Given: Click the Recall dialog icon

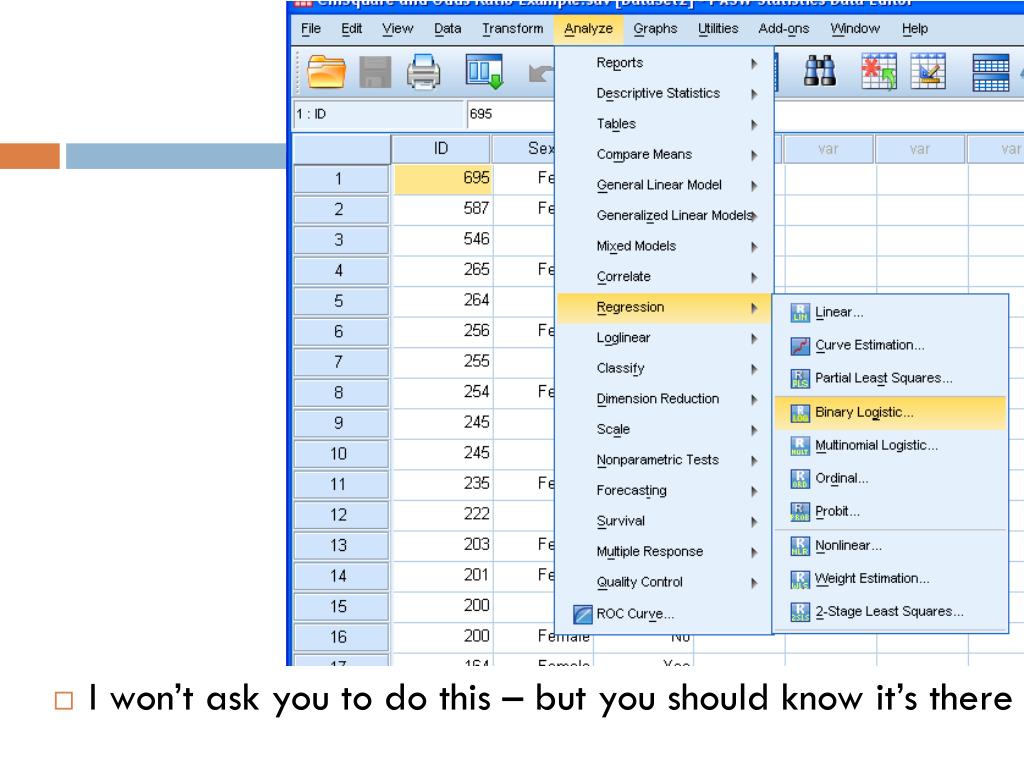Looking at the screenshot, I should pos(484,72).
